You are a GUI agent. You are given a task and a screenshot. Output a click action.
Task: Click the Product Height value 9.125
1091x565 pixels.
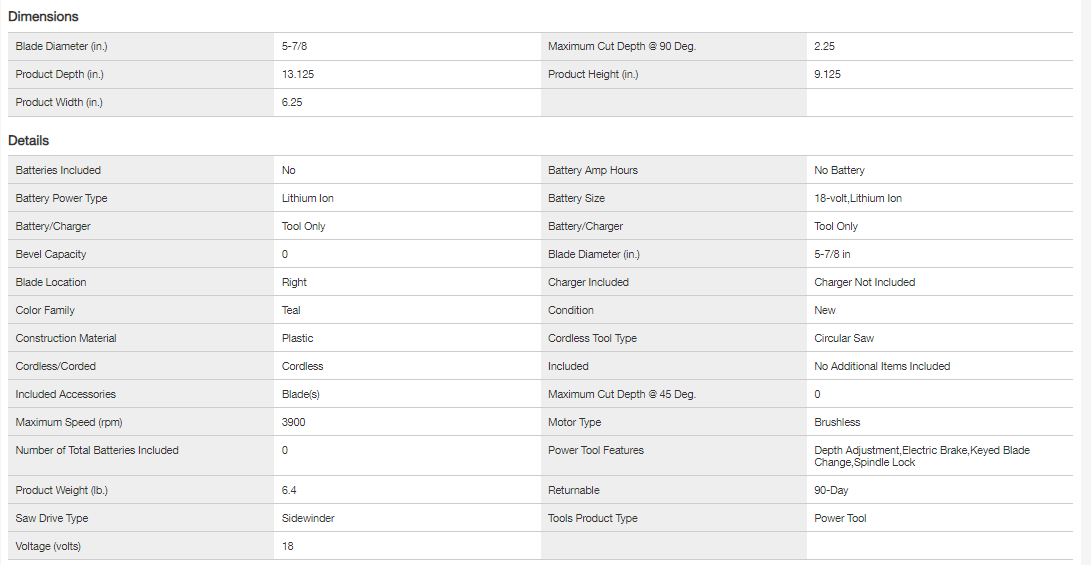coord(827,75)
